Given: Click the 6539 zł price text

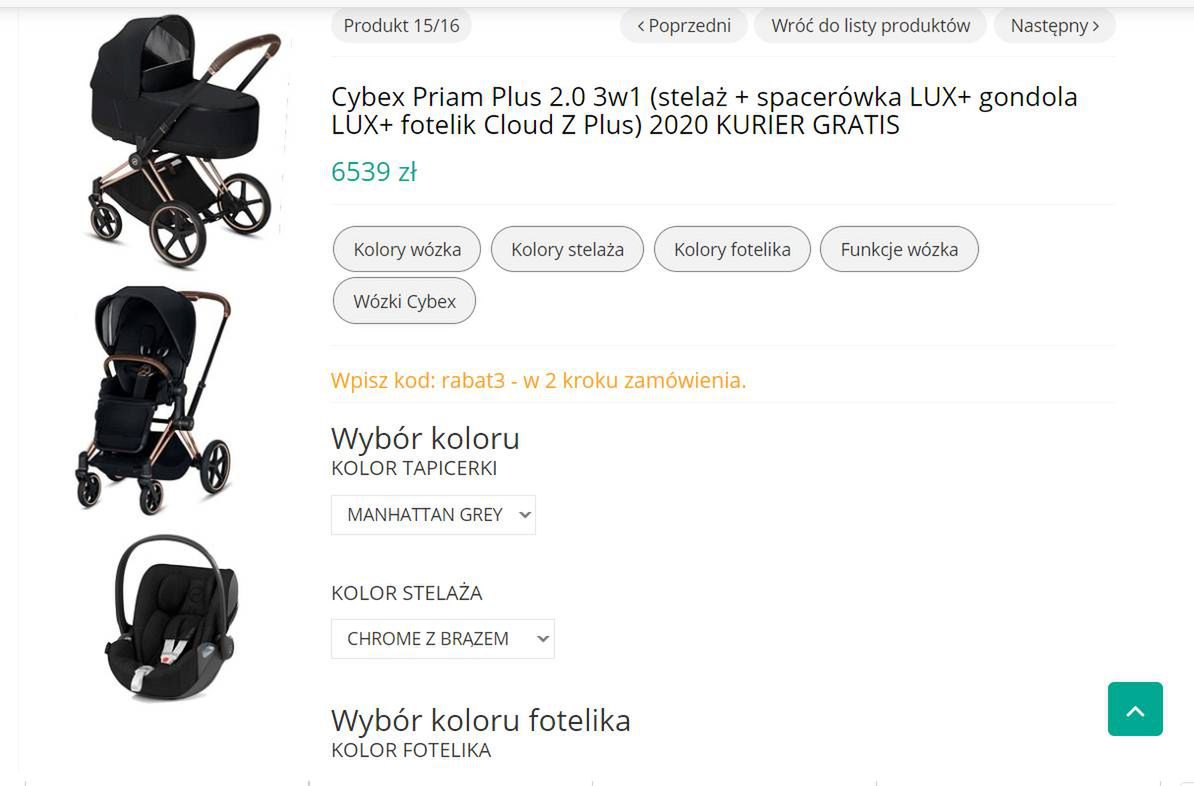Looking at the screenshot, I should 374,172.
